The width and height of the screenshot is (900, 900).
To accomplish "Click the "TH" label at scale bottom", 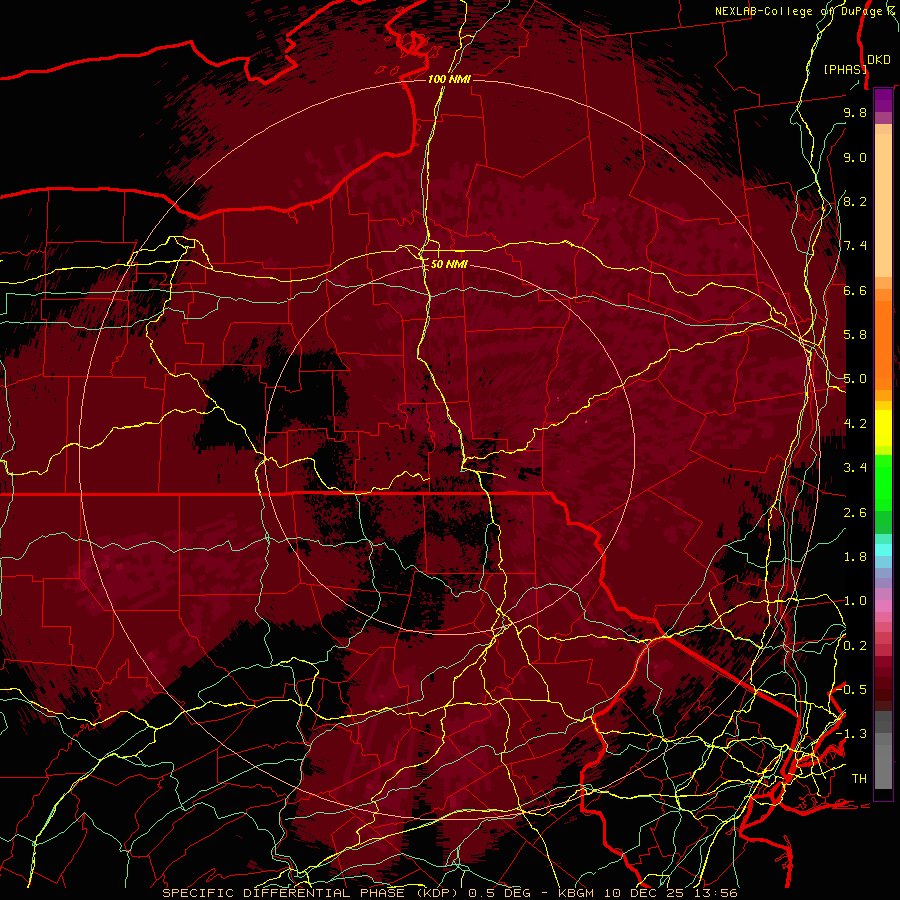I will [859, 779].
